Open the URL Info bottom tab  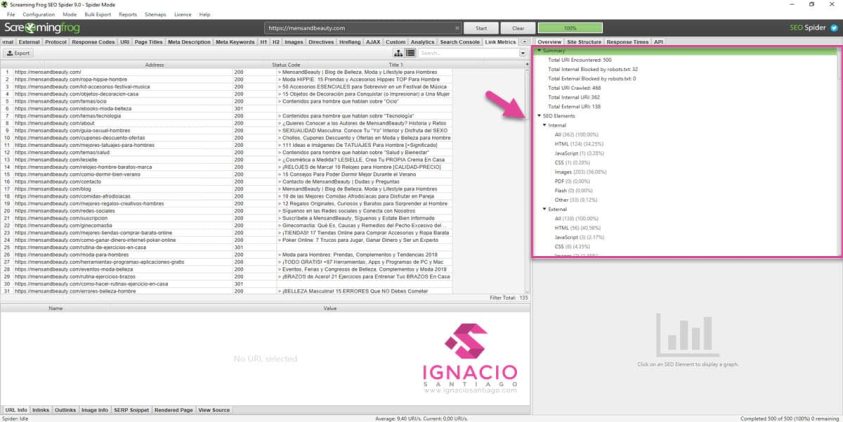pyautogui.click(x=16, y=410)
